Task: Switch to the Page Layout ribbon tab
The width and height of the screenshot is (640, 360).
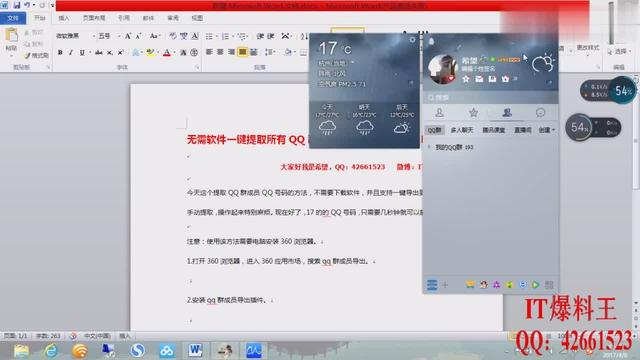Action: click(94, 18)
